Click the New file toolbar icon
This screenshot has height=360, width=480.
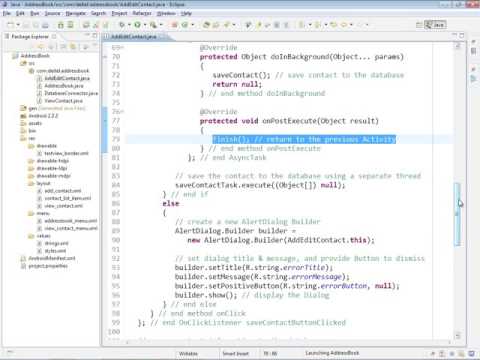(x=11, y=25)
